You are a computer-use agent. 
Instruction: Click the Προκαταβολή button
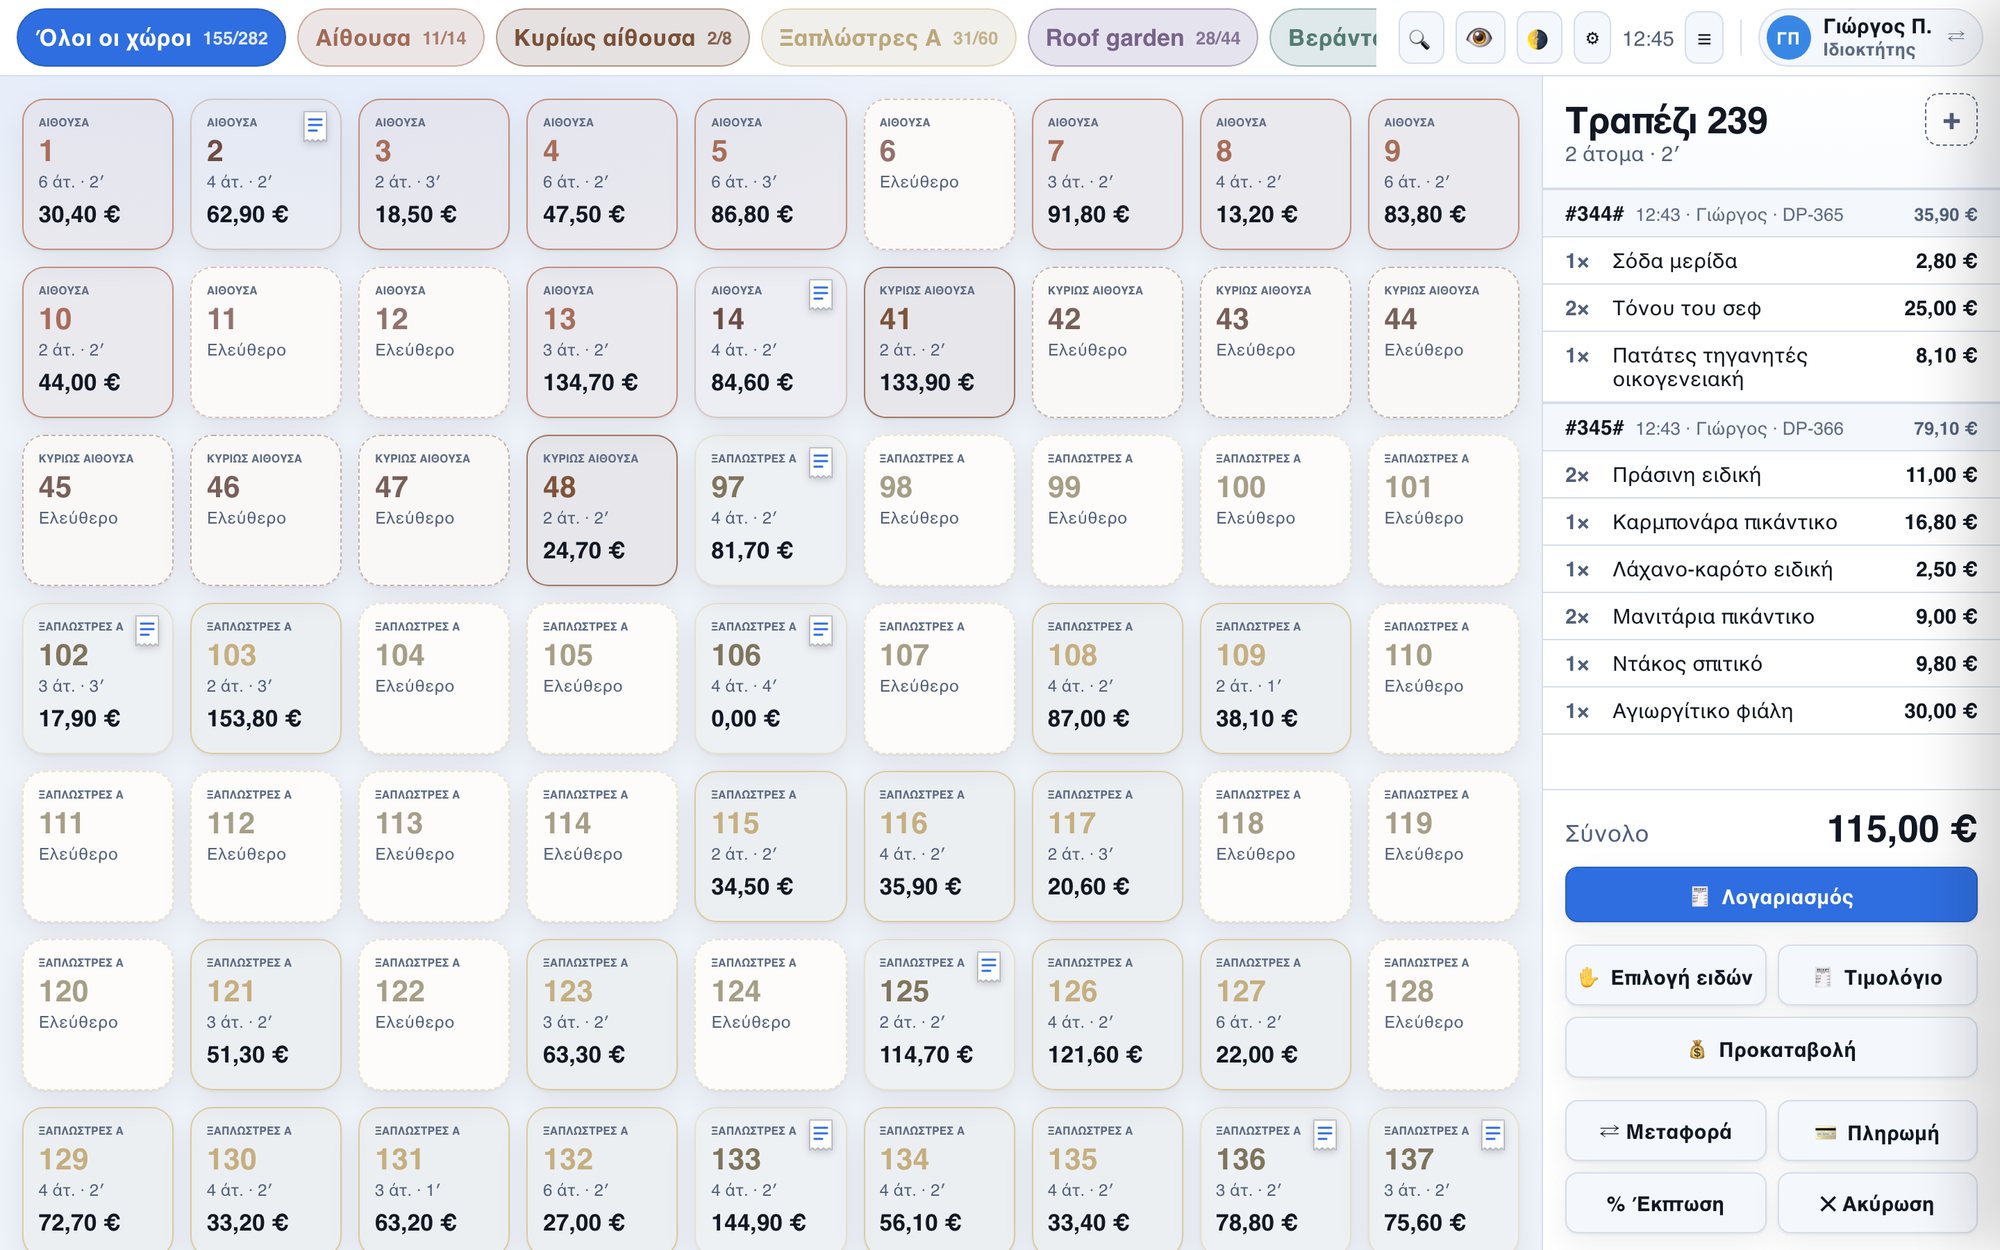pyautogui.click(x=1771, y=1049)
